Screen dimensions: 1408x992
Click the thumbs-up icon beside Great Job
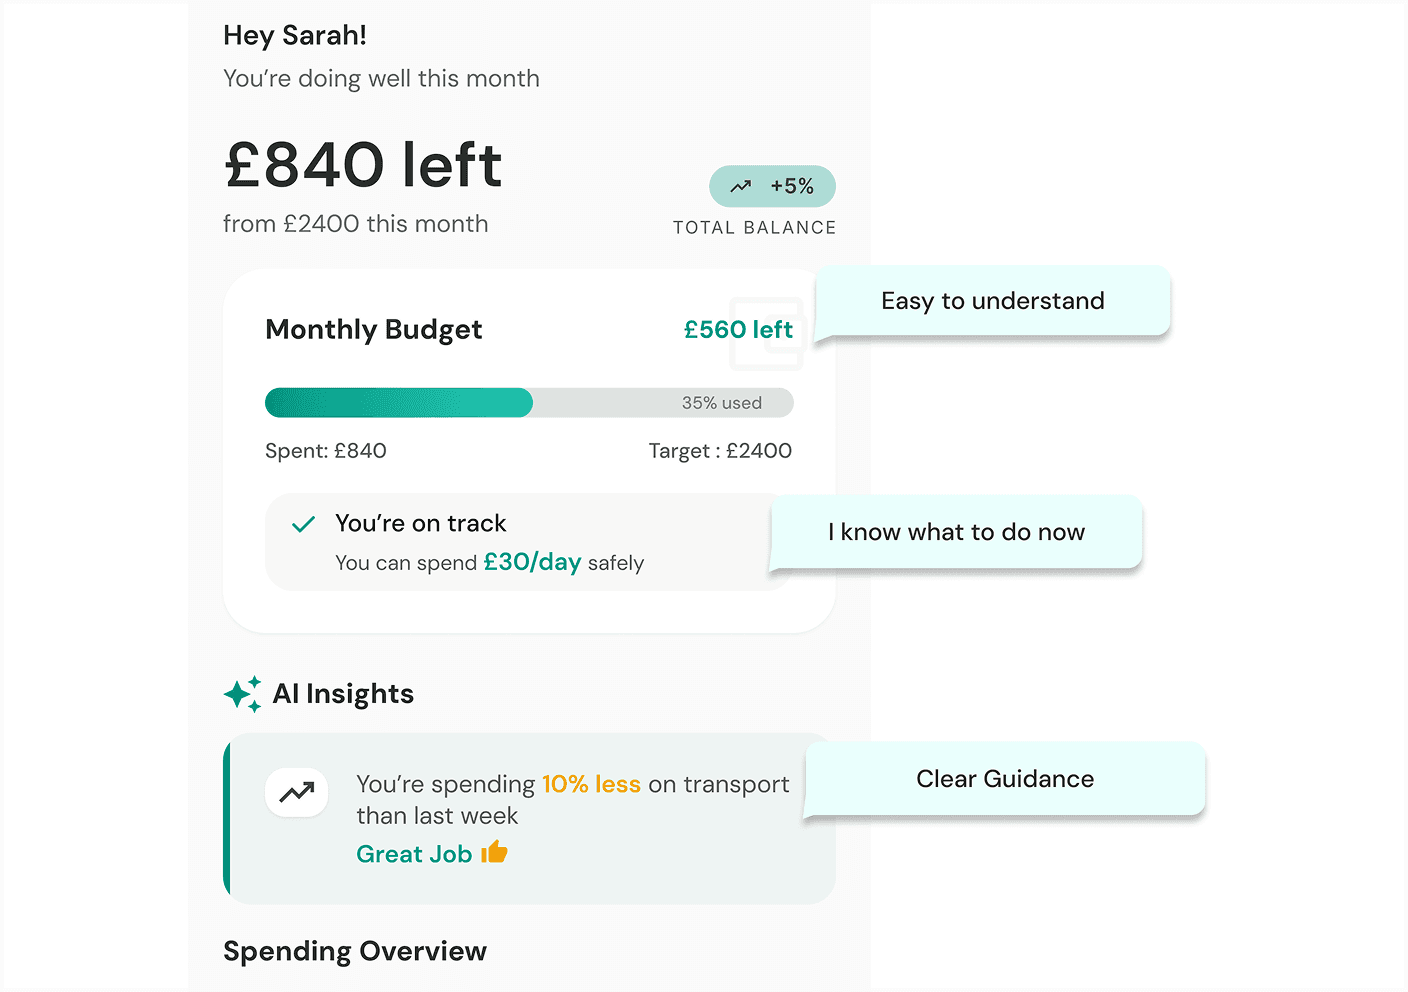pyautogui.click(x=495, y=853)
